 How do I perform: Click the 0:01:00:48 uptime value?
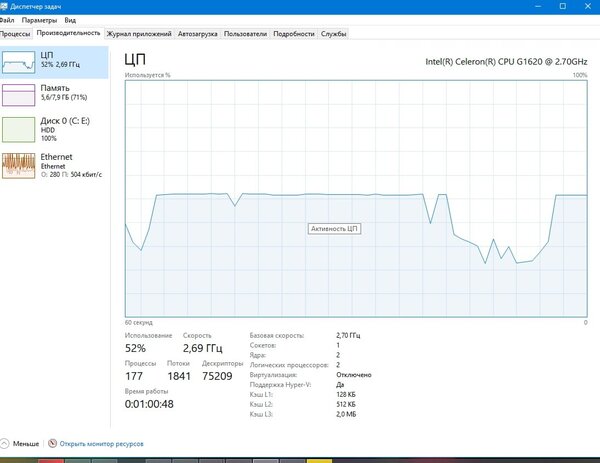(x=149, y=404)
